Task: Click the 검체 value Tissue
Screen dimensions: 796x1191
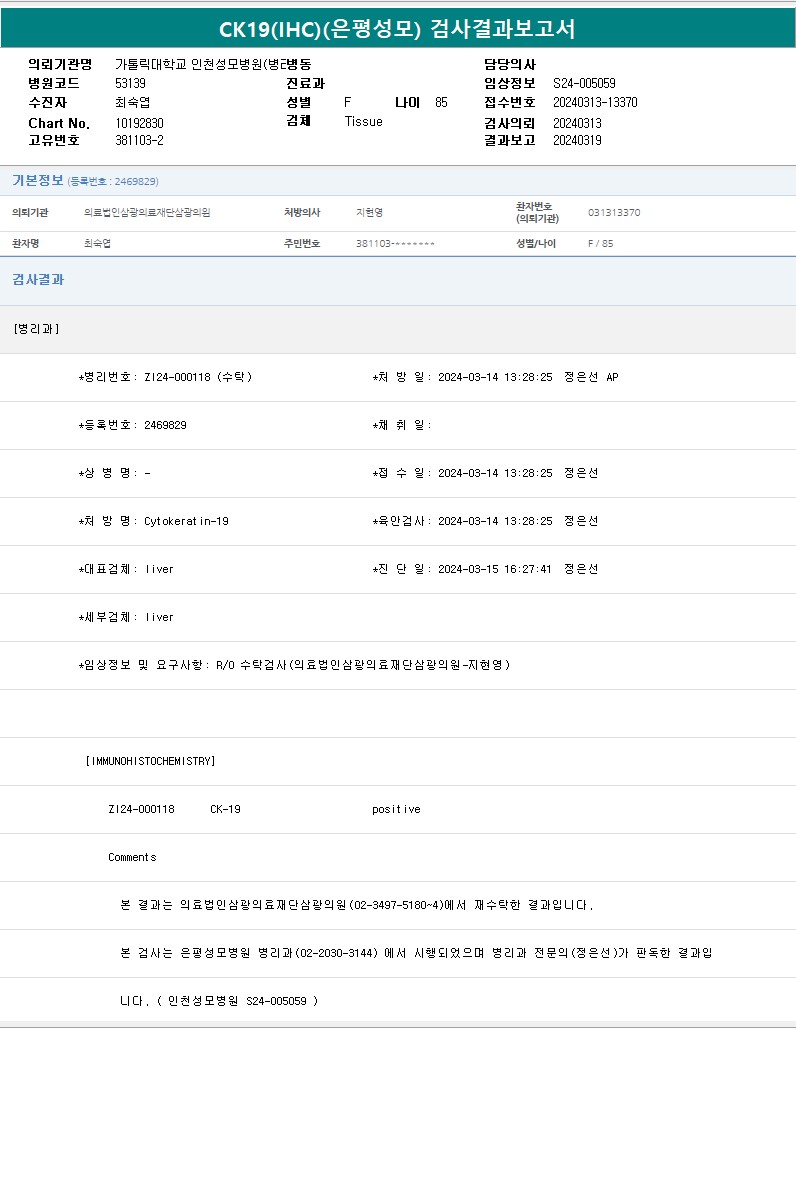Action: (x=363, y=121)
